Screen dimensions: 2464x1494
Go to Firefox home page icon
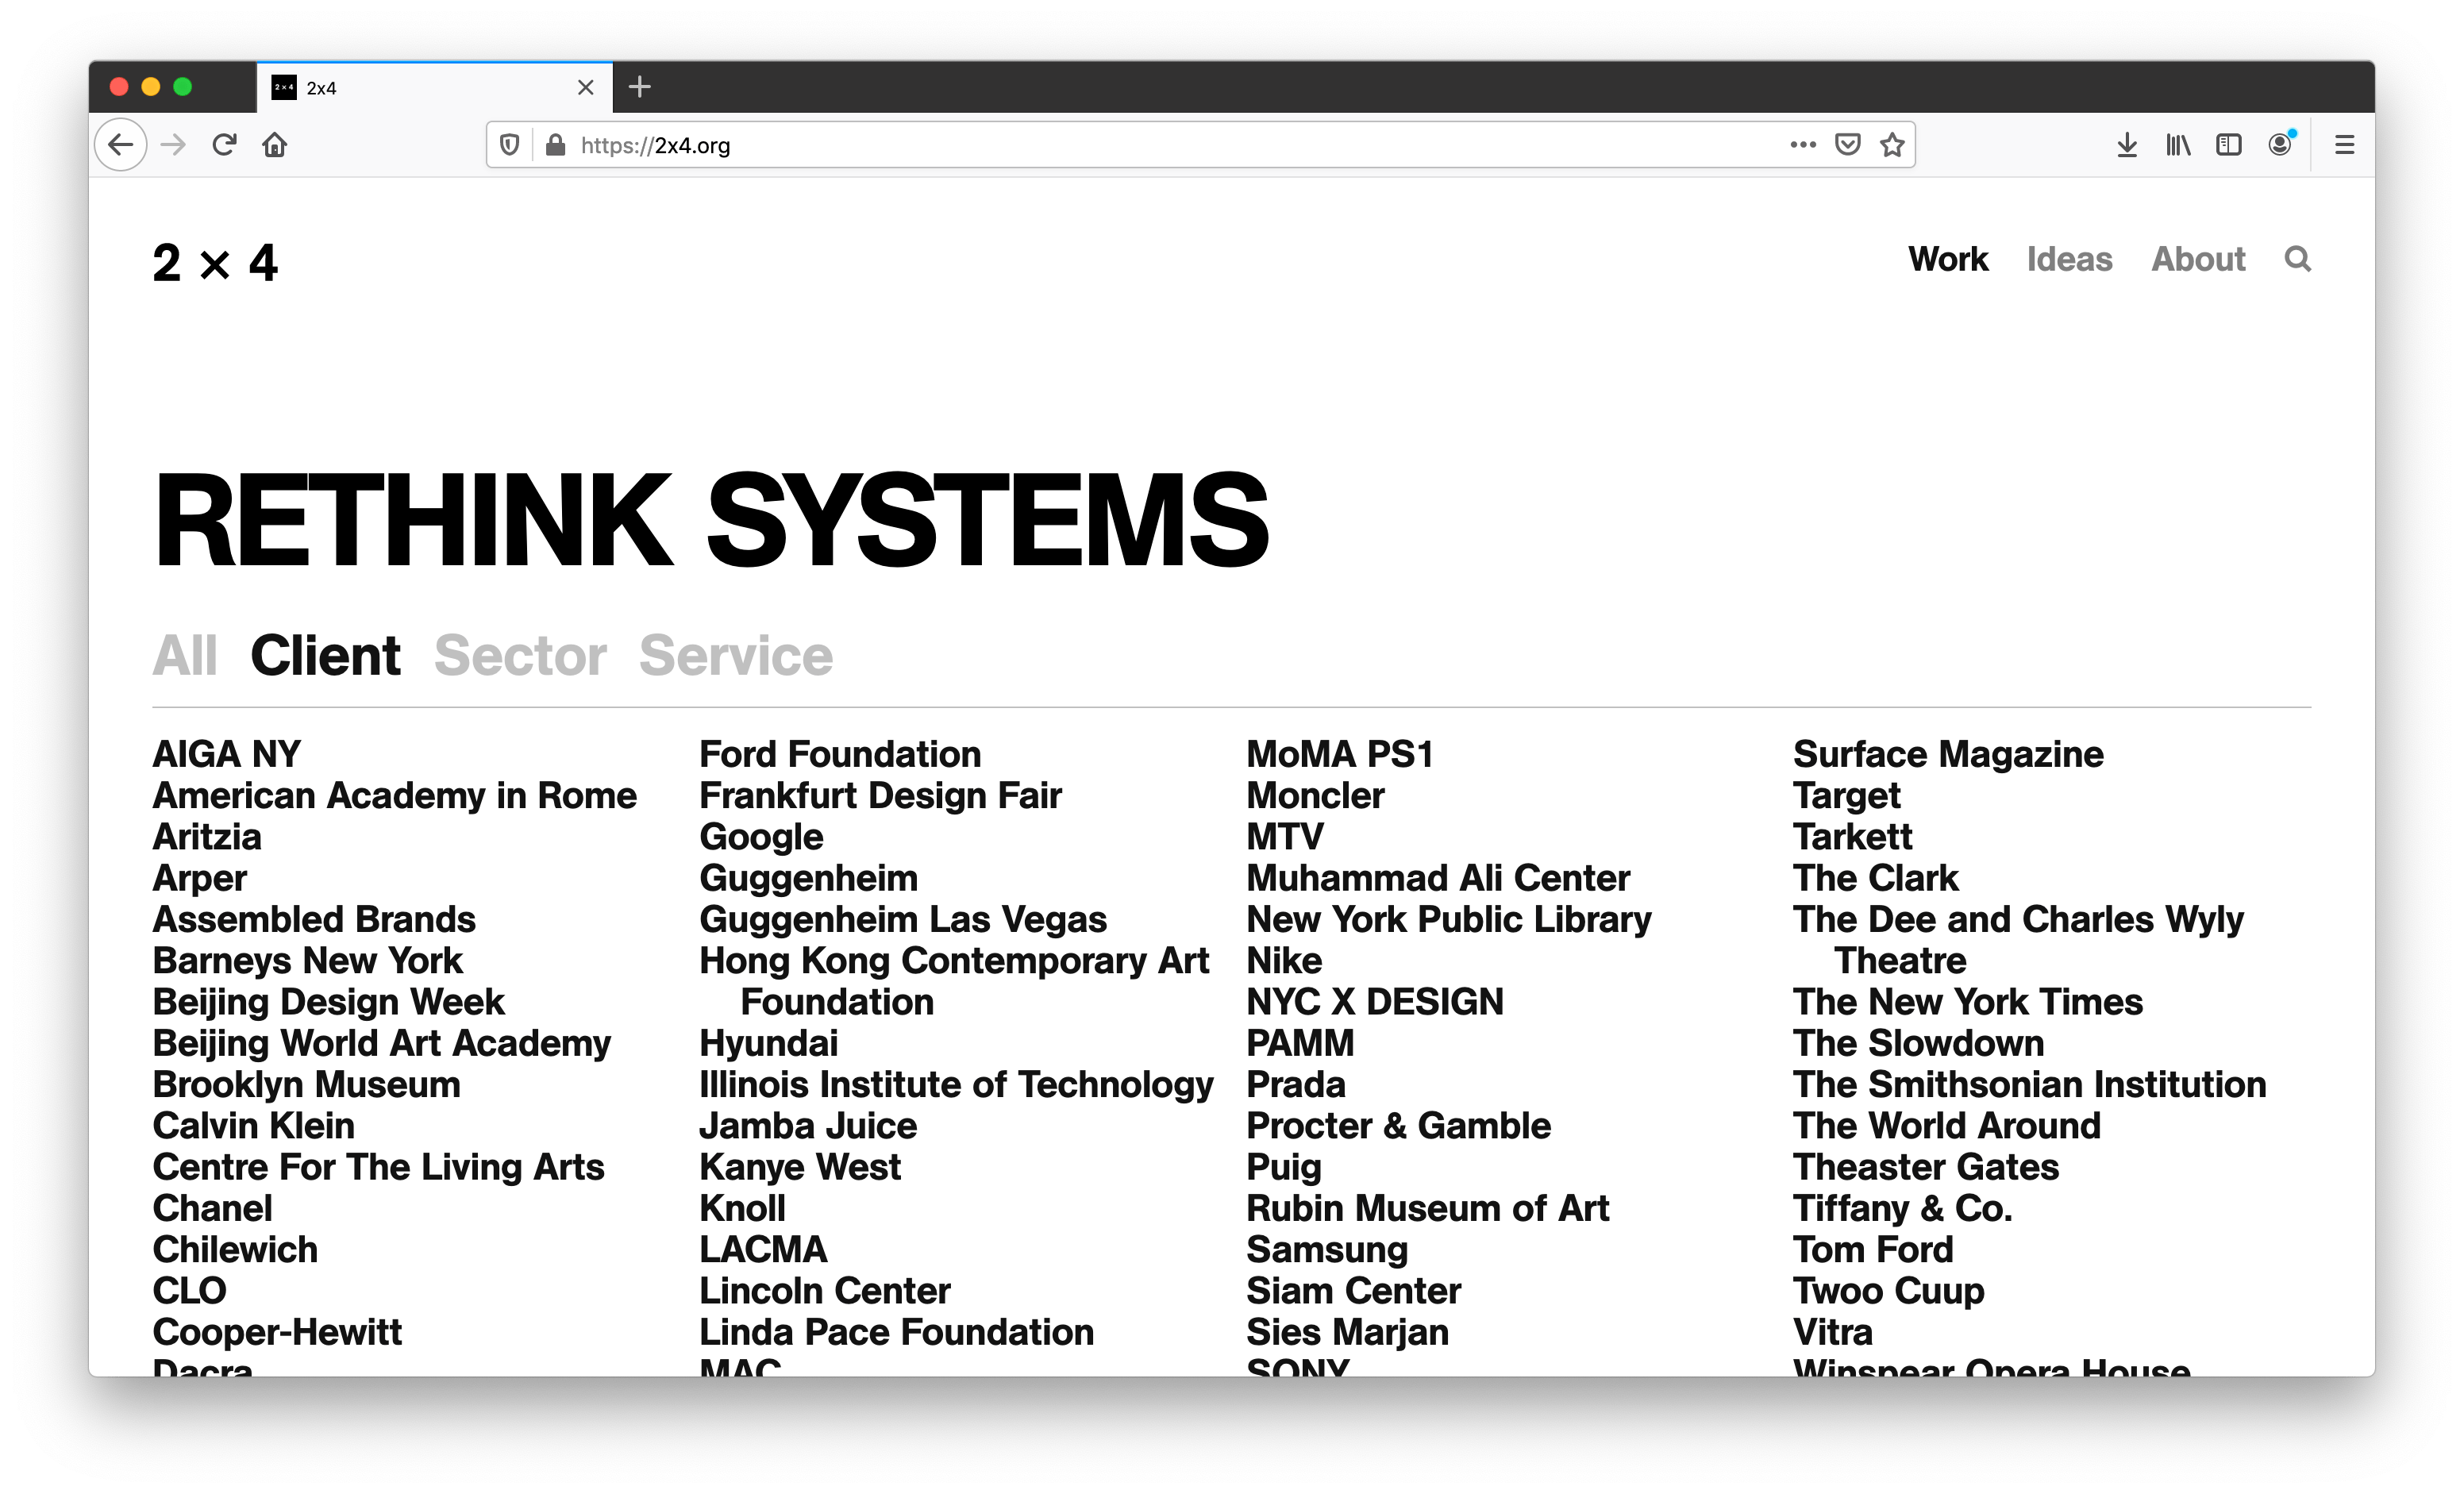(275, 145)
